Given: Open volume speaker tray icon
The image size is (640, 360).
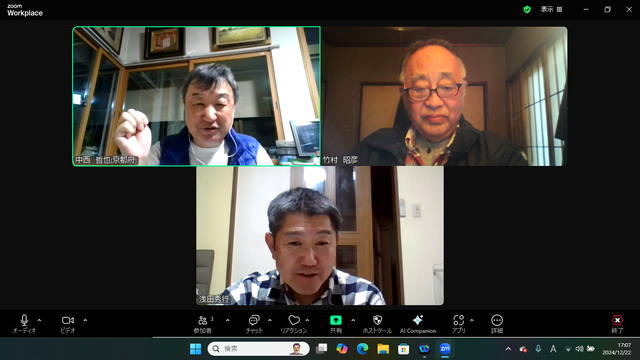Looking at the screenshot, I should click(579, 349).
